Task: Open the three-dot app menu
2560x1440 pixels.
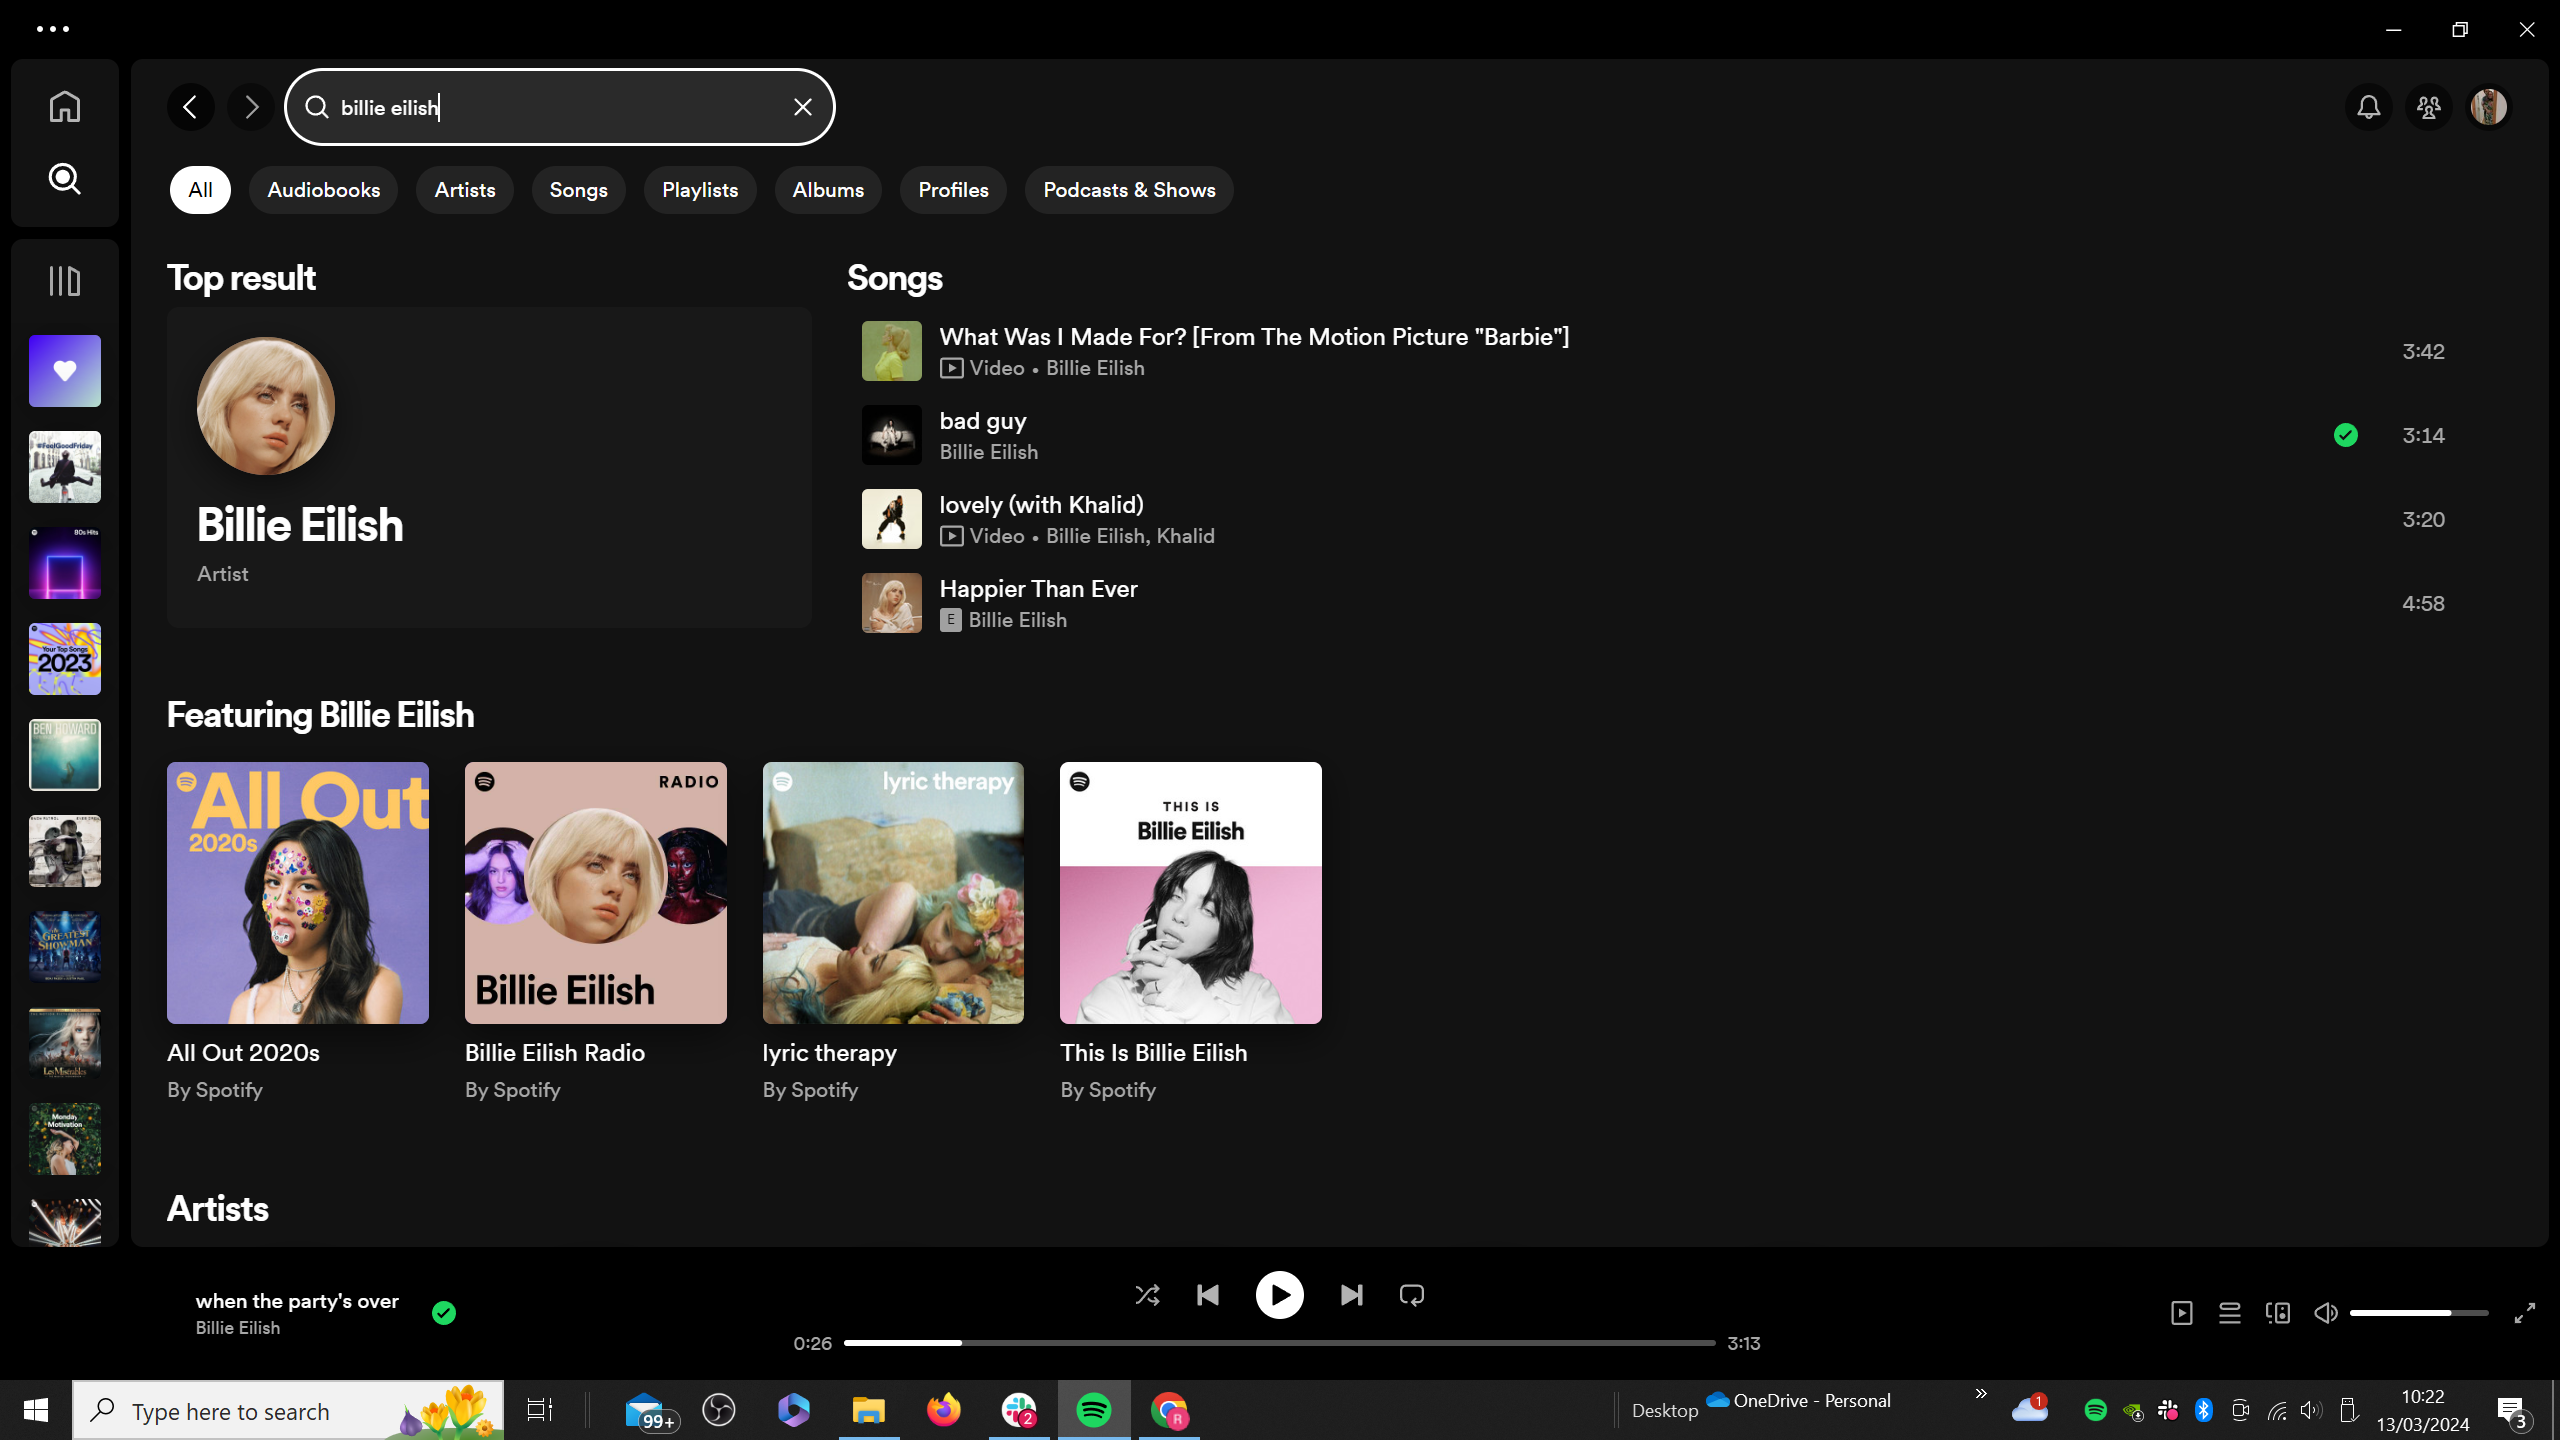Action: [x=53, y=29]
